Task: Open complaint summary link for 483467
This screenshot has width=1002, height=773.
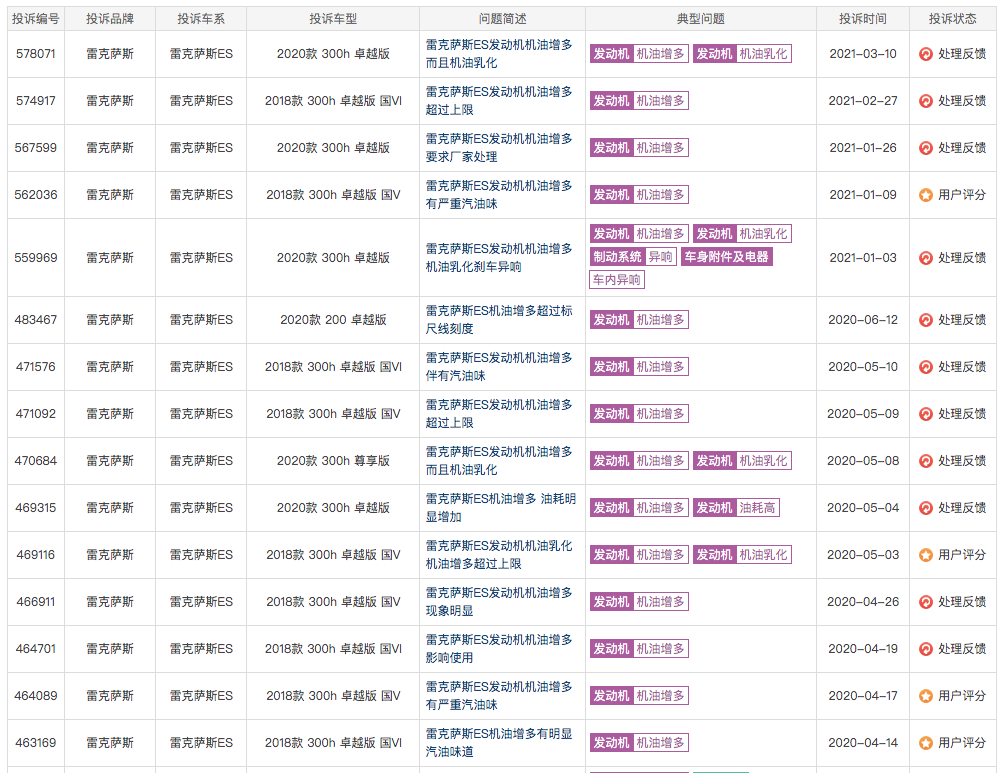Action: click(x=499, y=319)
